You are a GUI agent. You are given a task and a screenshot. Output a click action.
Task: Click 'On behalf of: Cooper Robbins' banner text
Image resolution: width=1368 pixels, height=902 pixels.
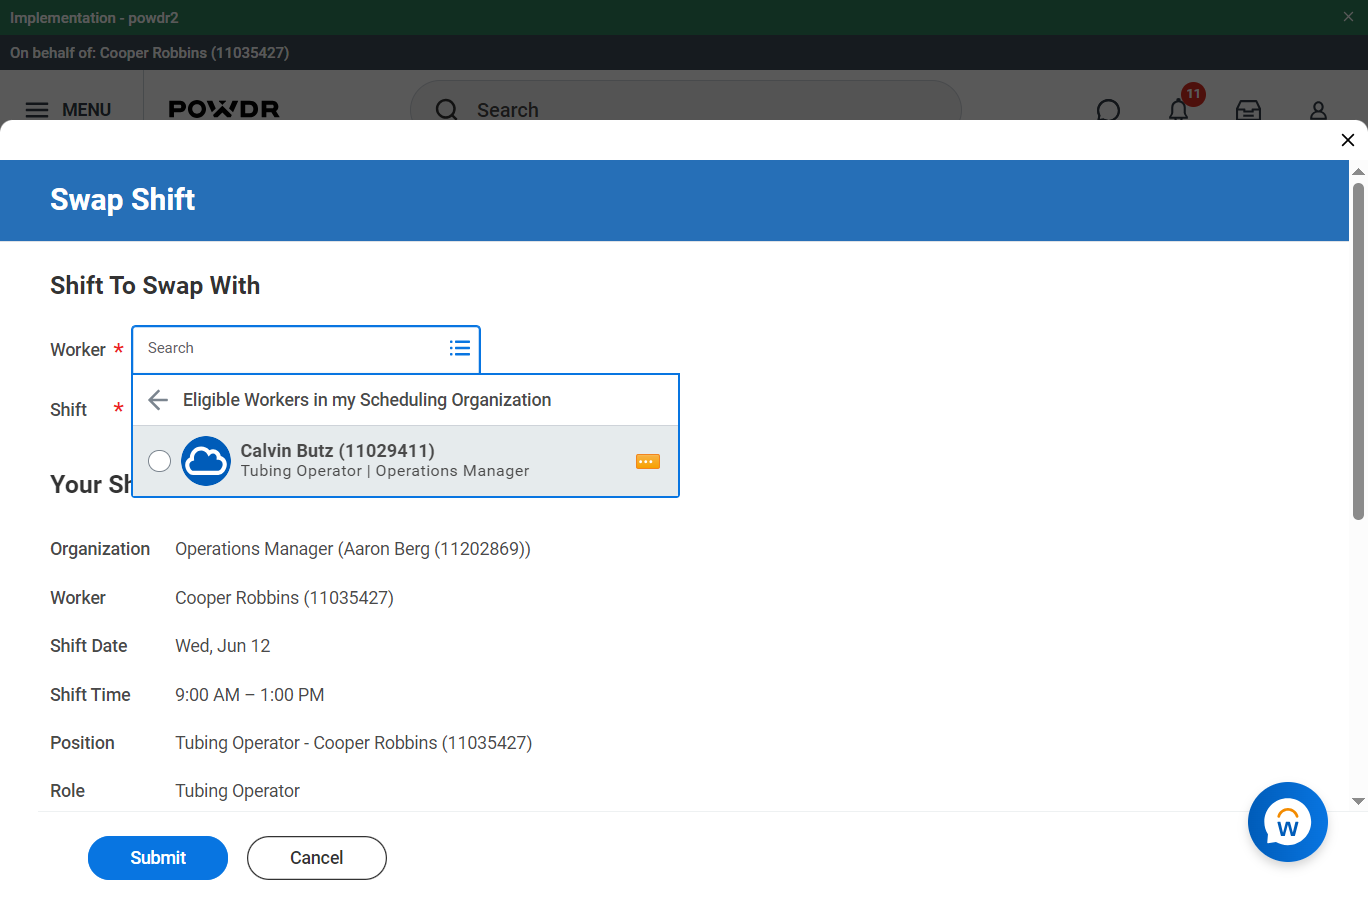click(x=150, y=53)
